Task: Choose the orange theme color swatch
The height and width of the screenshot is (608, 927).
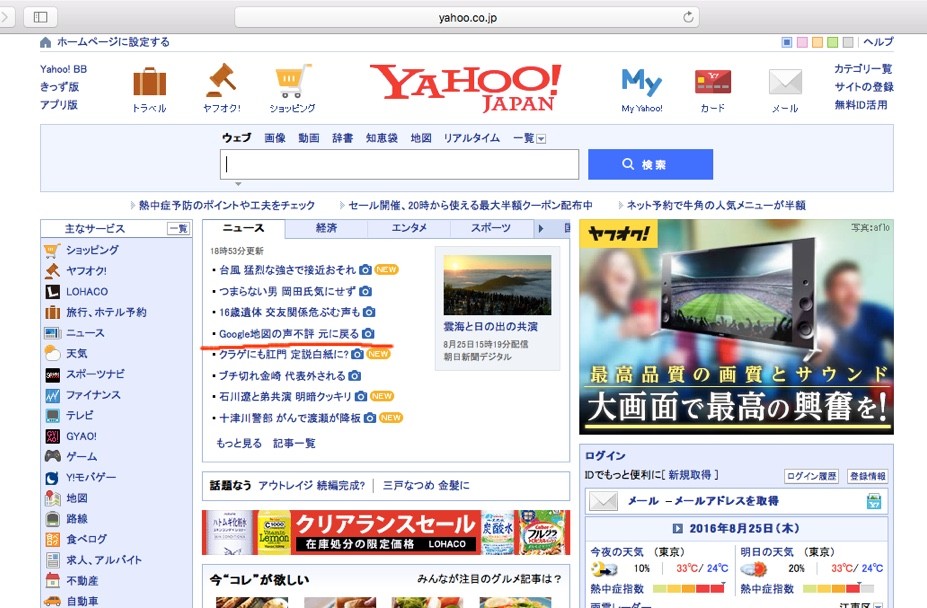Action: pos(817,43)
